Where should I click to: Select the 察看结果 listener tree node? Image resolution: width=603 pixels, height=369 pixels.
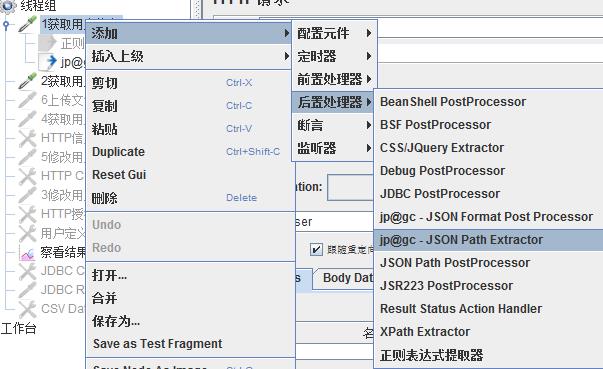click(63, 252)
